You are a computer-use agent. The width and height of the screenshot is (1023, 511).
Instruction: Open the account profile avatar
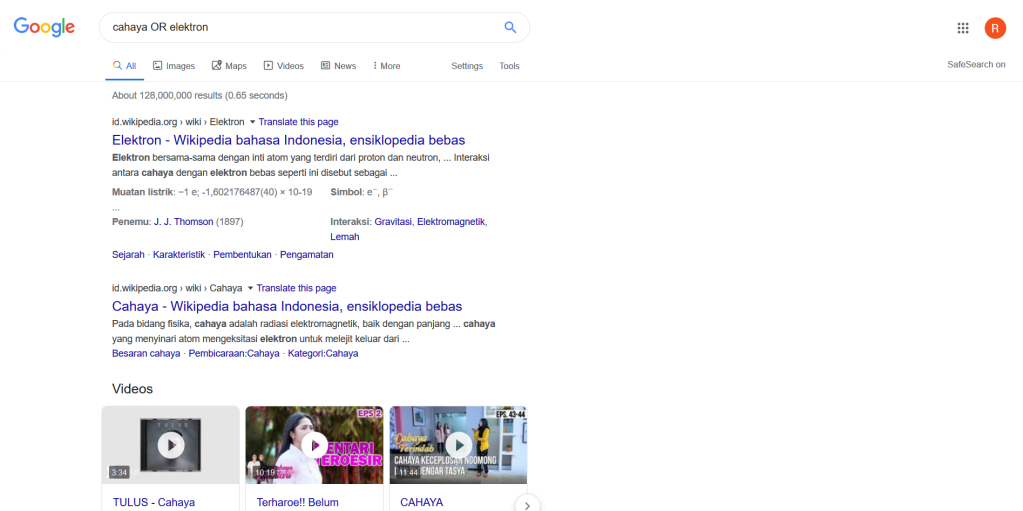tap(995, 28)
